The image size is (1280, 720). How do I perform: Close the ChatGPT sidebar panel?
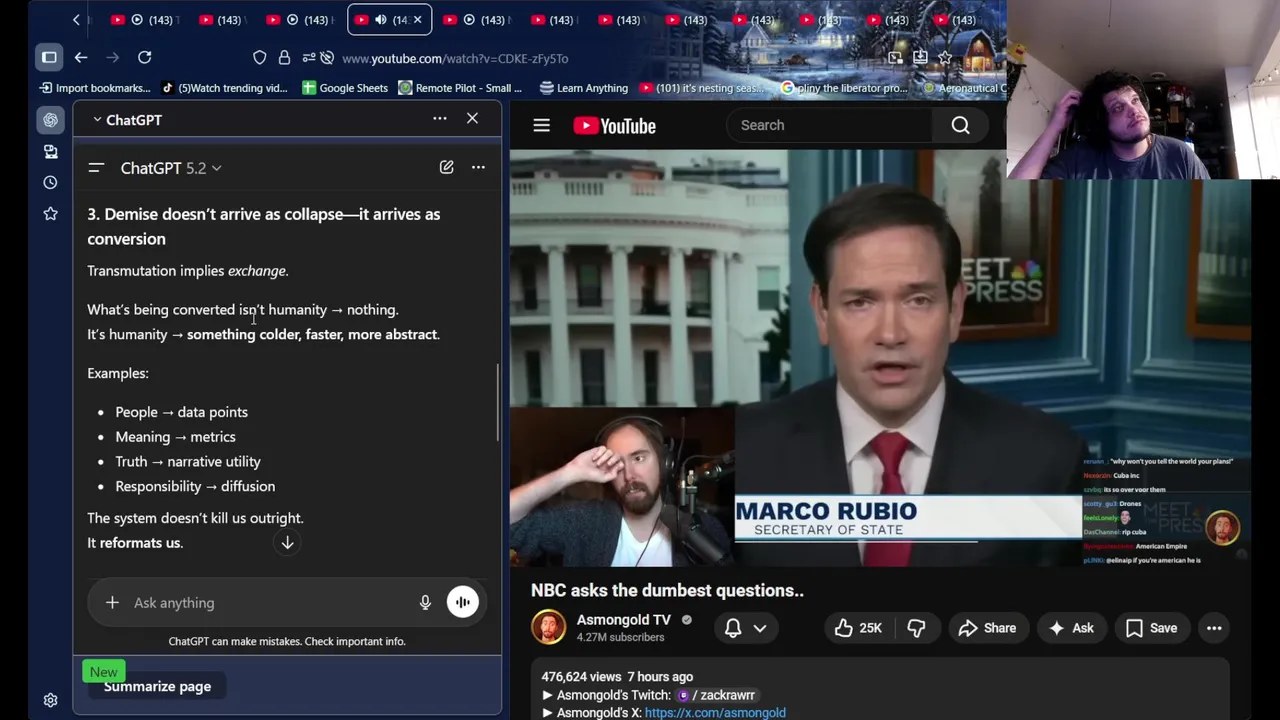(472, 119)
